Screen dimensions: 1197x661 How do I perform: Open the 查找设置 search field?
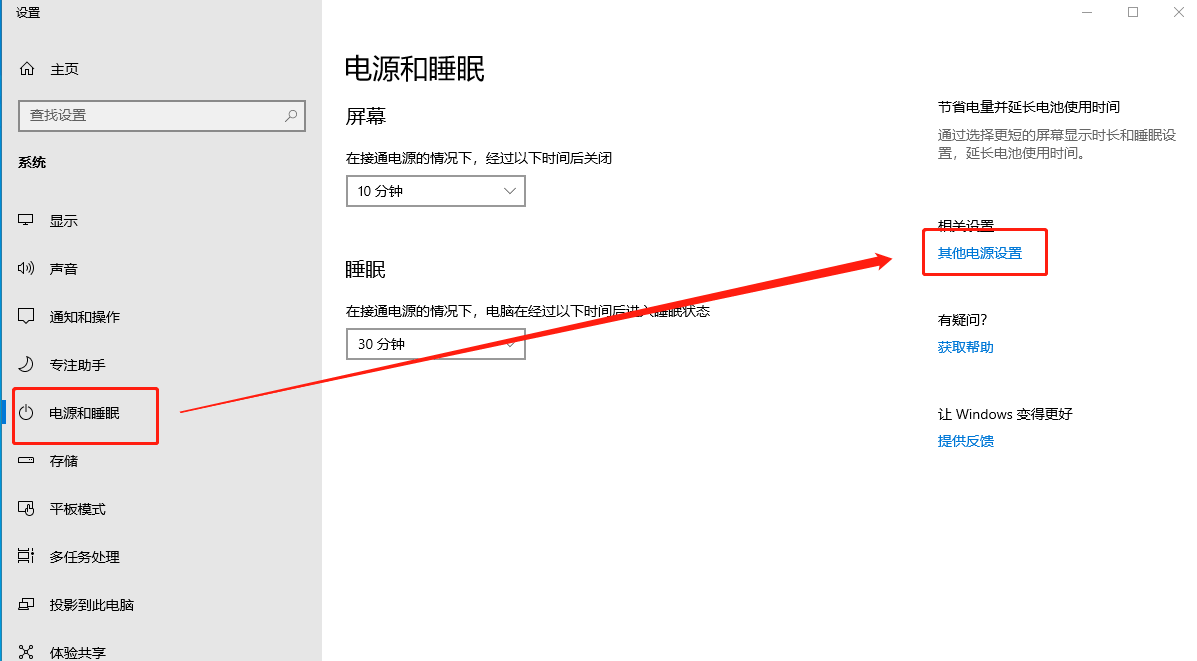coord(150,116)
